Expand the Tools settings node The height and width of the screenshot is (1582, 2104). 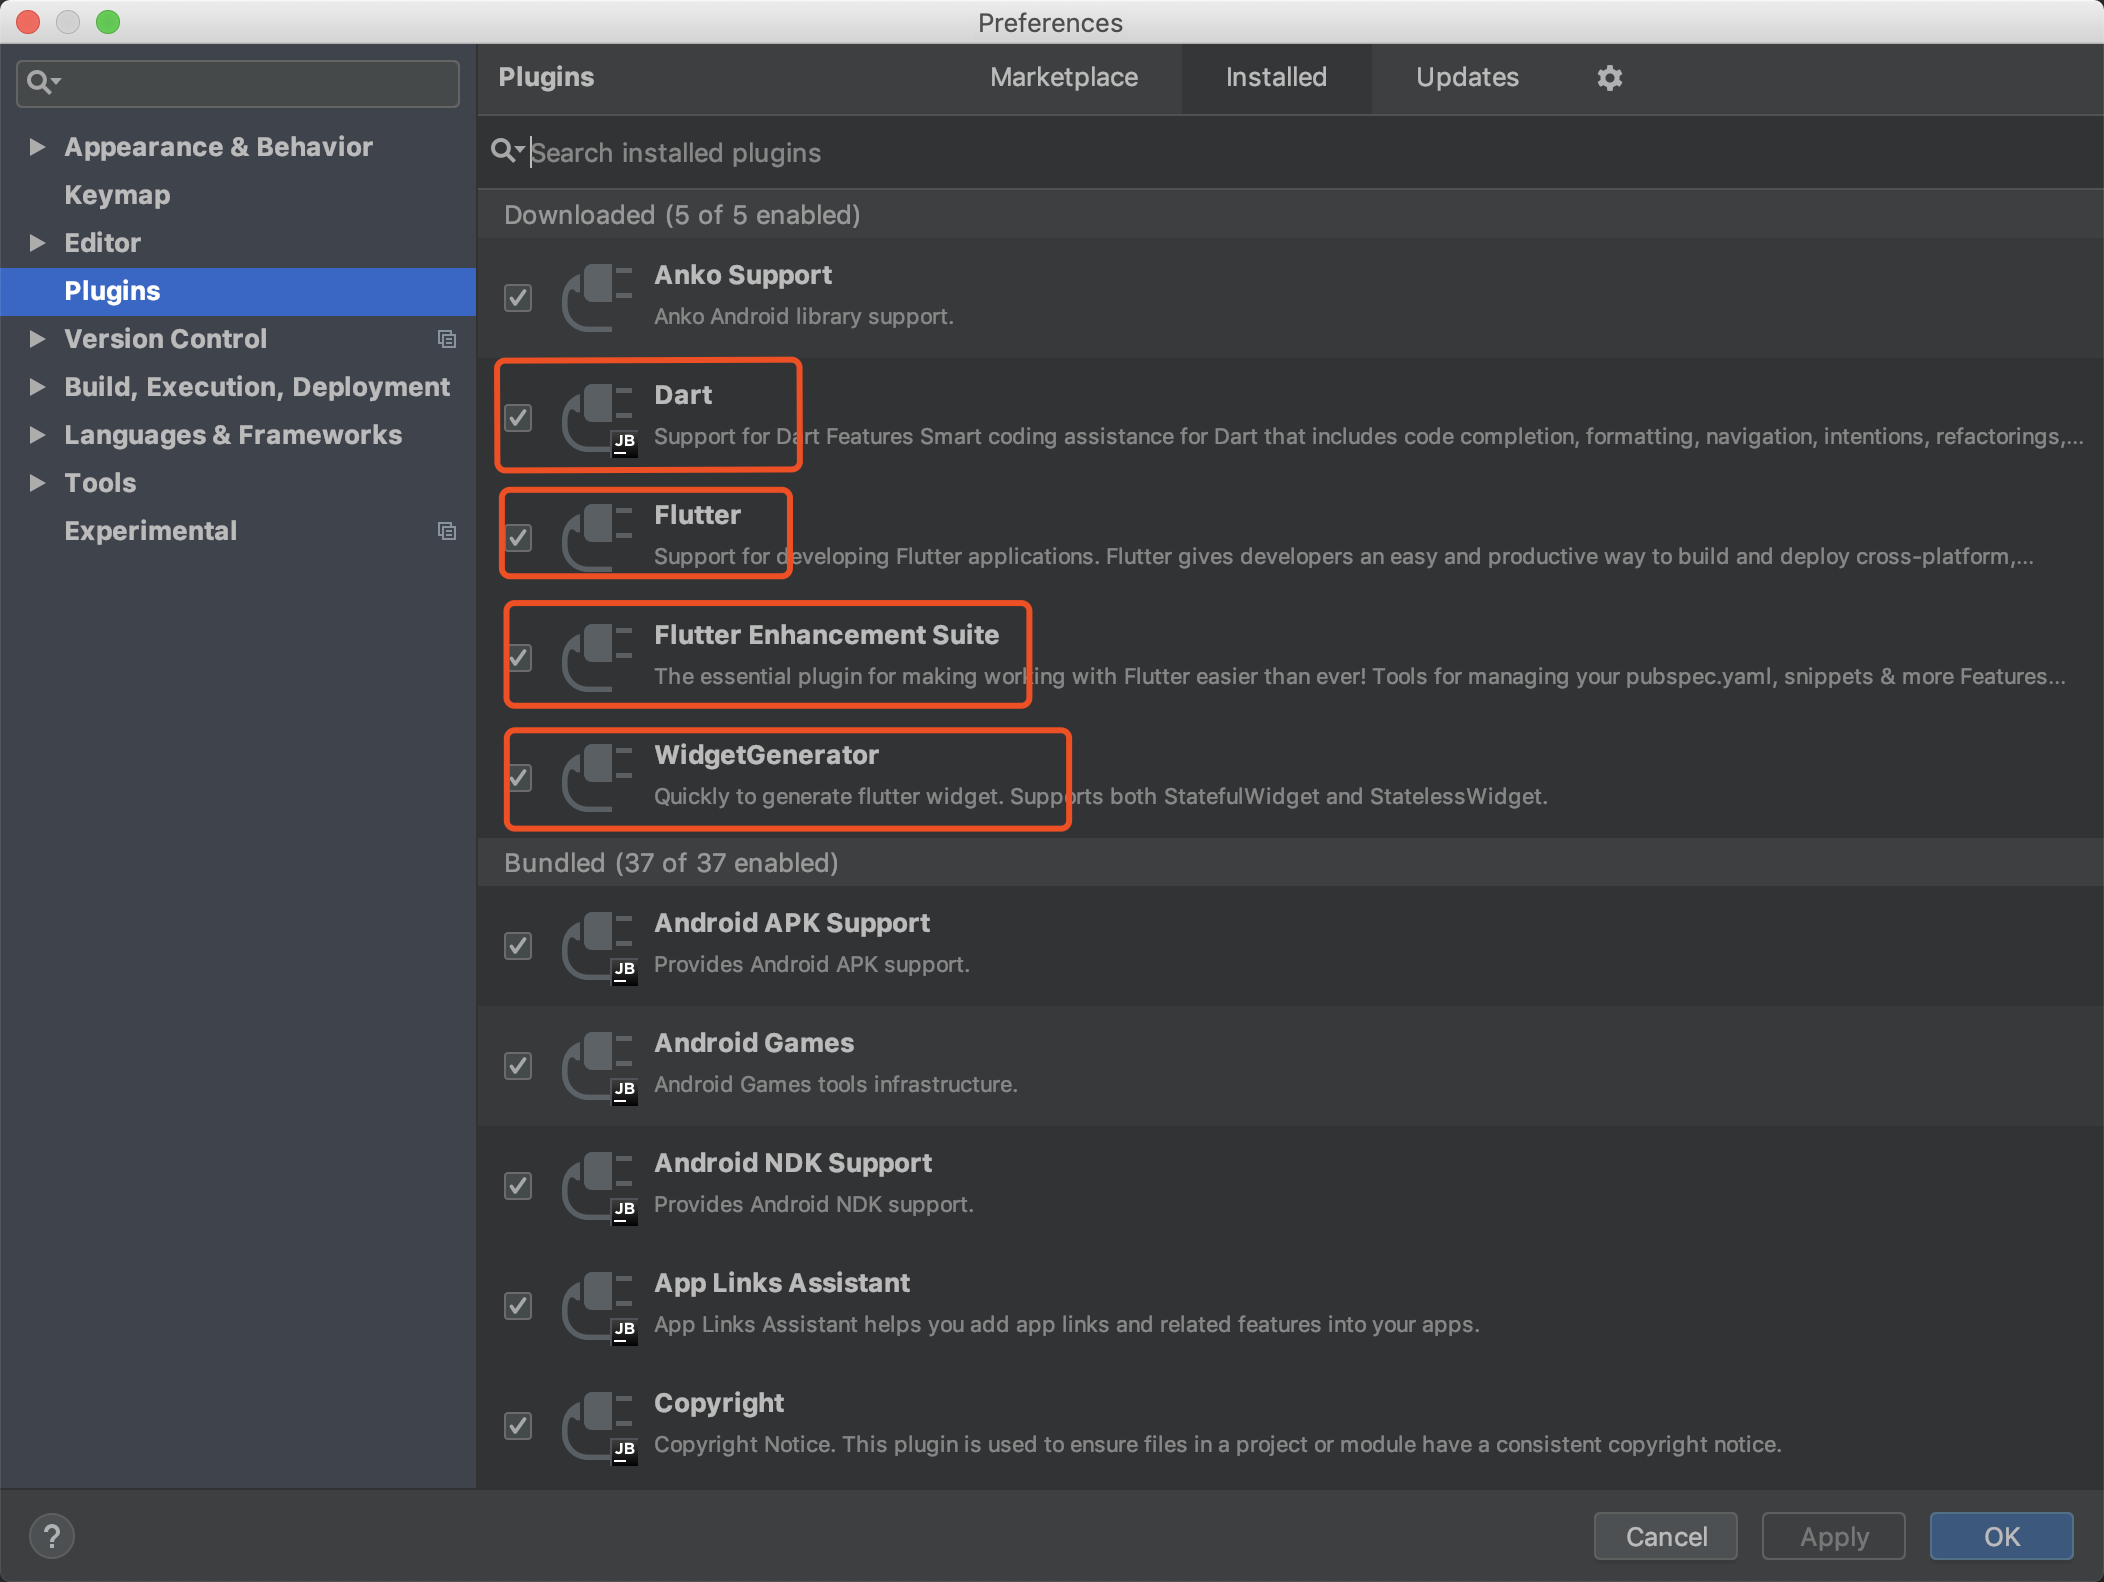(x=38, y=483)
